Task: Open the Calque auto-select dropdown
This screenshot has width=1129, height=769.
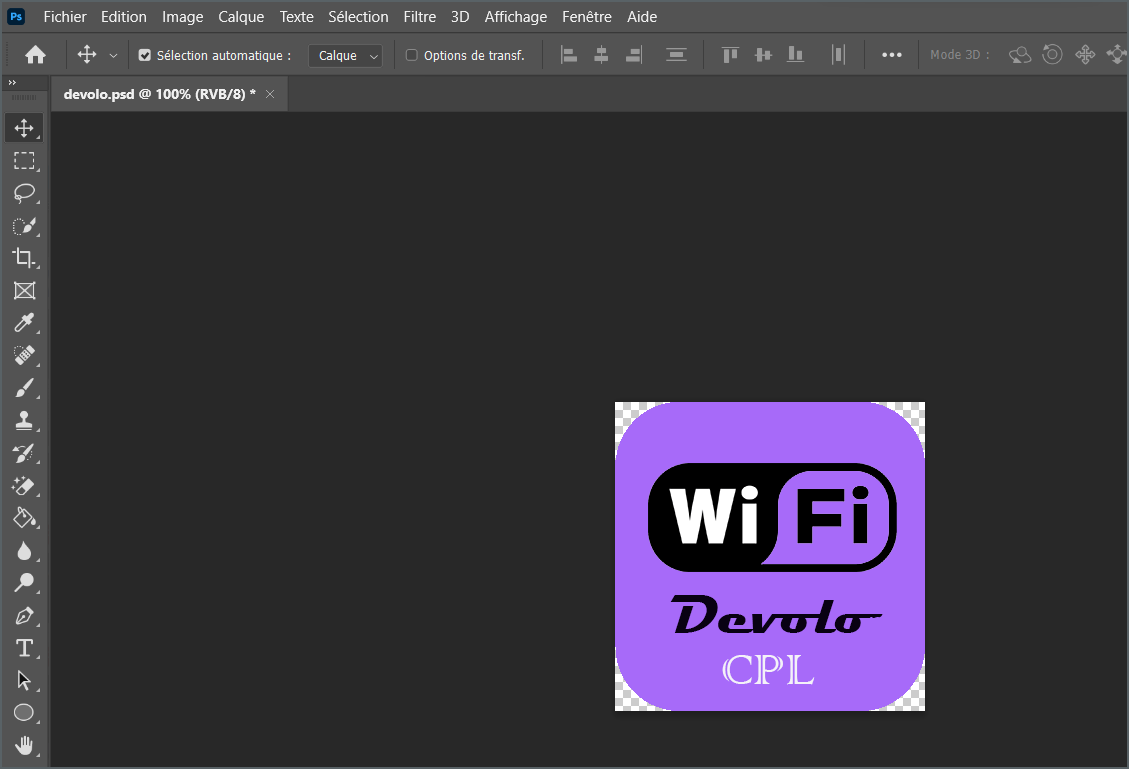Action: (345, 55)
